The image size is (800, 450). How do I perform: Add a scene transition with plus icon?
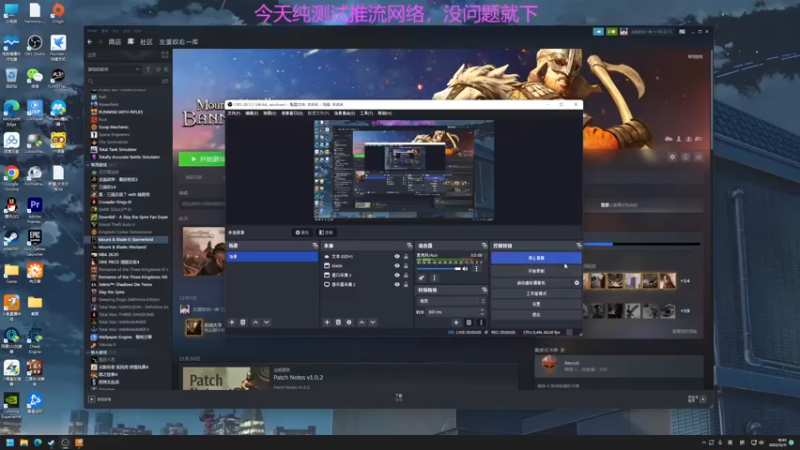pos(456,322)
